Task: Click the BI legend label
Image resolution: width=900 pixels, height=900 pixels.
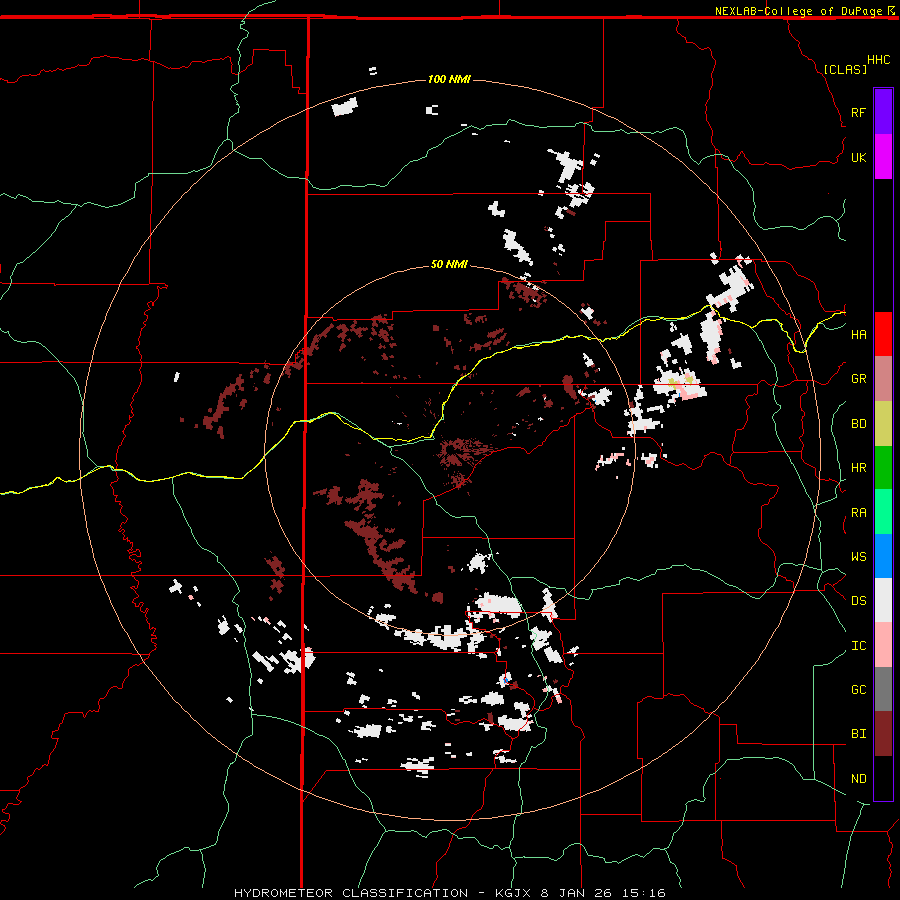Action: click(858, 734)
